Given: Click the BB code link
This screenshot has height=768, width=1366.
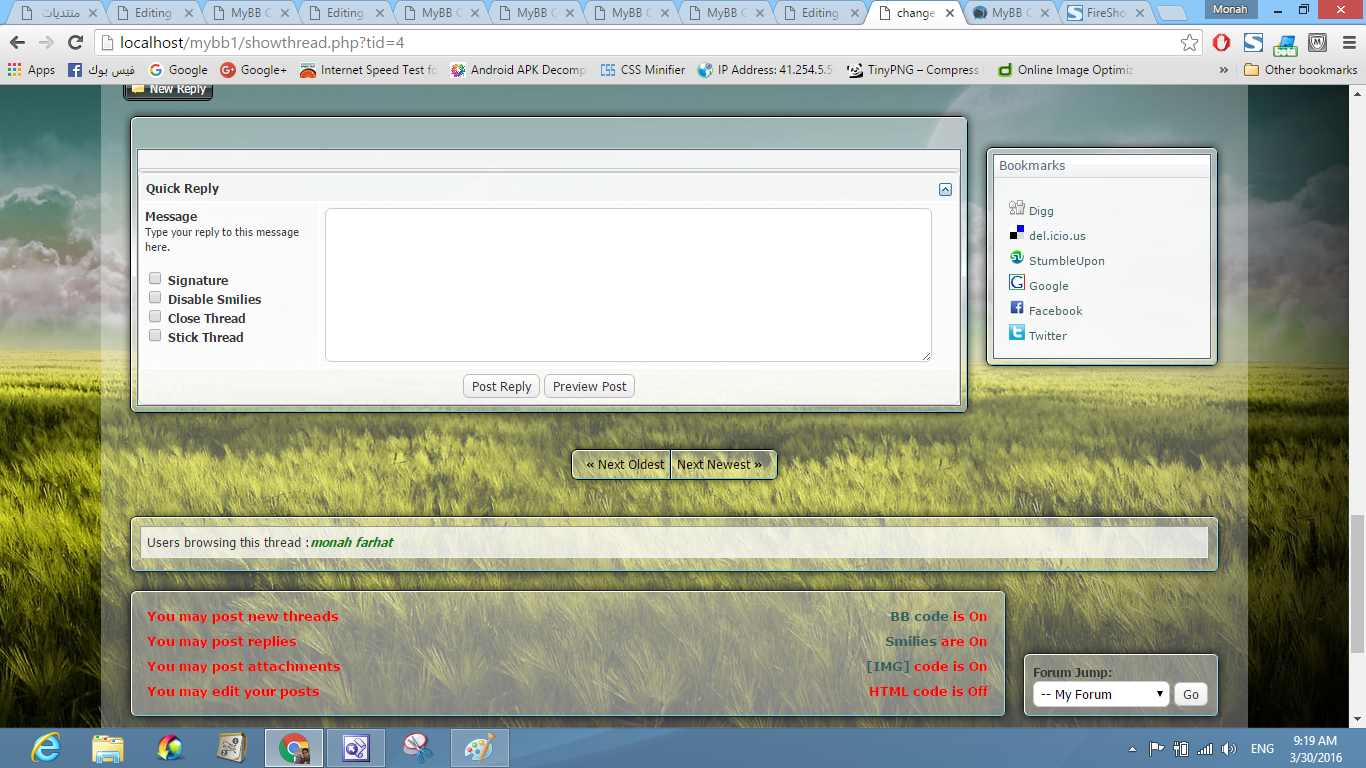Looking at the screenshot, I should (919, 617).
